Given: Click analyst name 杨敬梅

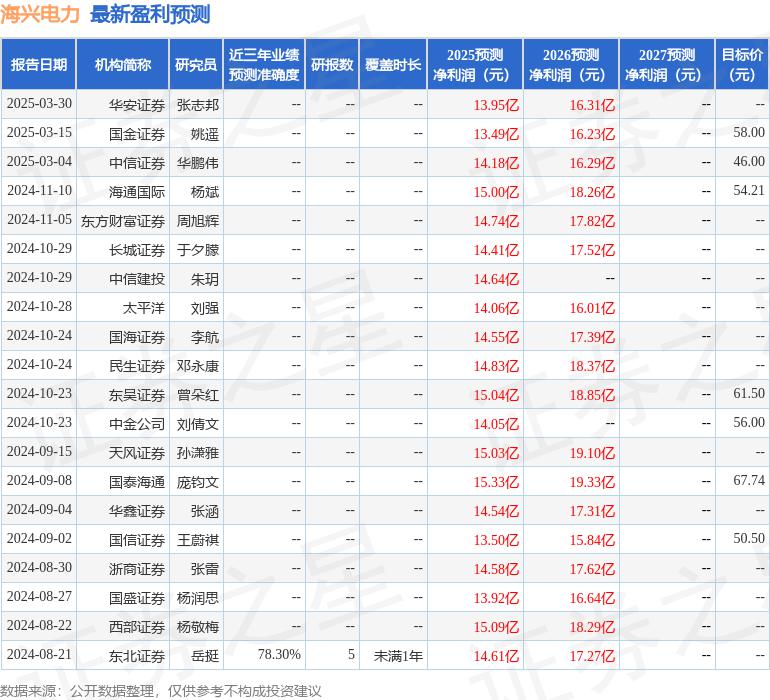Looking at the screenshot, I should (197, 627).
